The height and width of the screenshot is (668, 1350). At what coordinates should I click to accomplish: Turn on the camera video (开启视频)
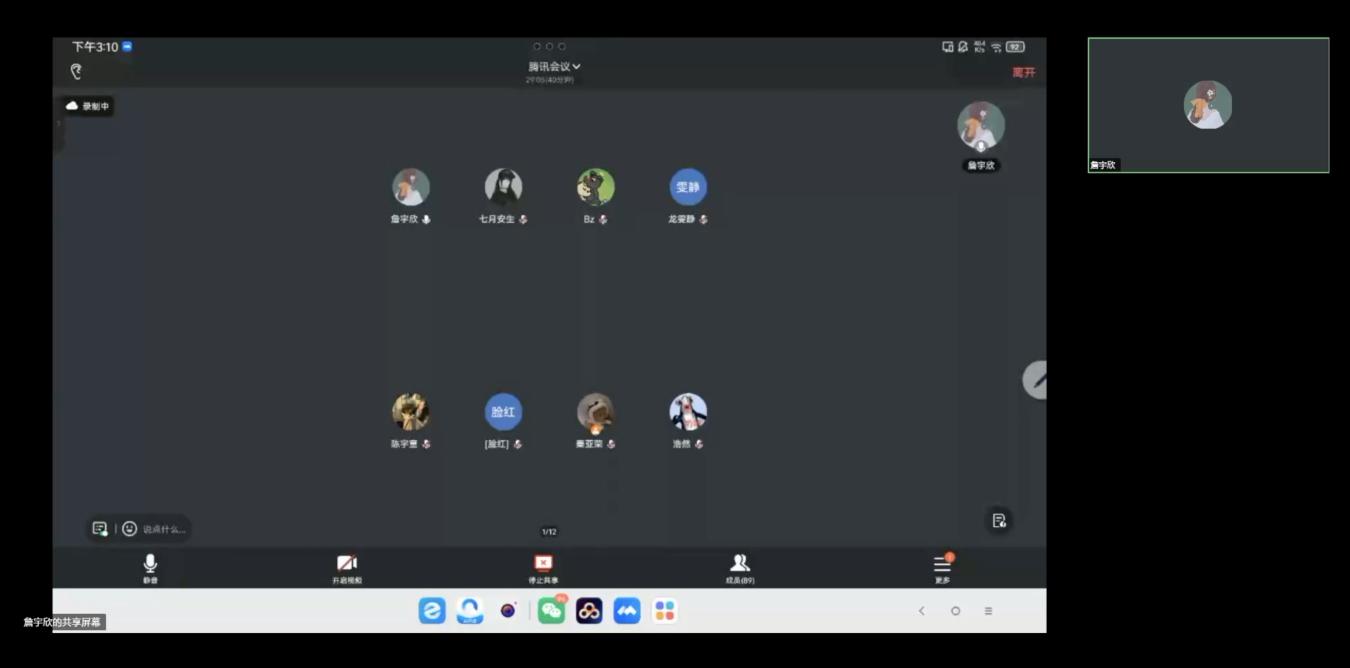tap(347, 568)
